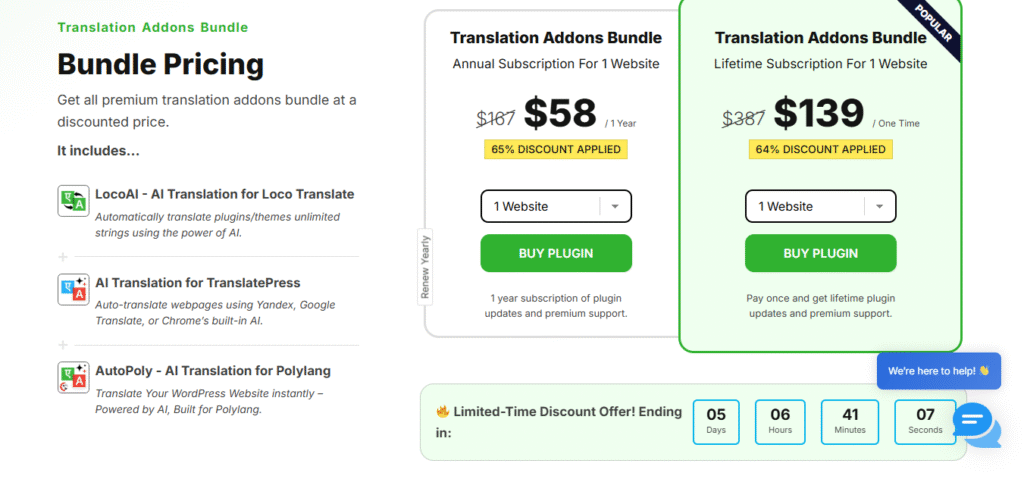The width and height of the screenshot is (1024, 479).
Task: Click the AutoPoly Polylang plugin icon
Action: (73, 378)
